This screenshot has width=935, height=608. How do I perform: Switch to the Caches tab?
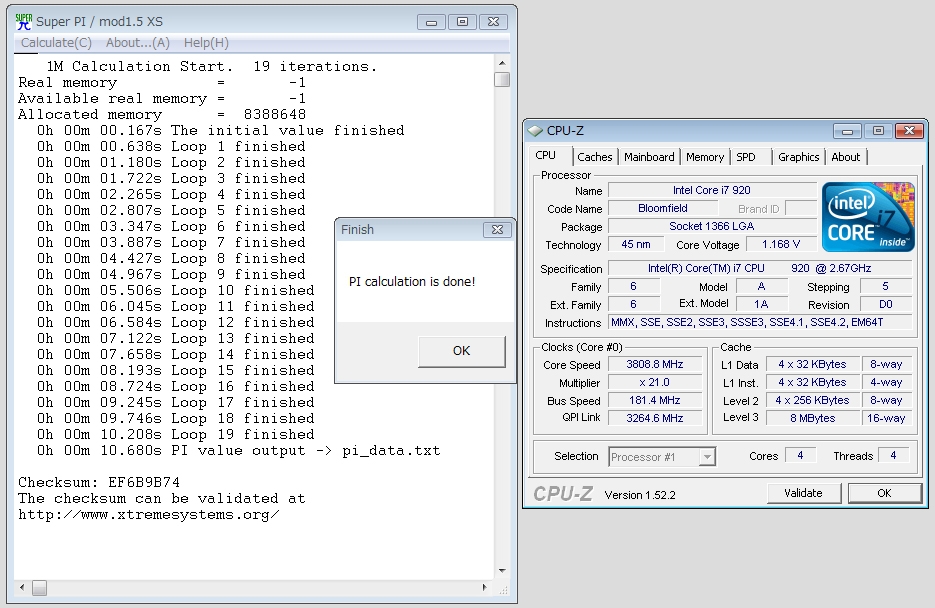(595, 157)
